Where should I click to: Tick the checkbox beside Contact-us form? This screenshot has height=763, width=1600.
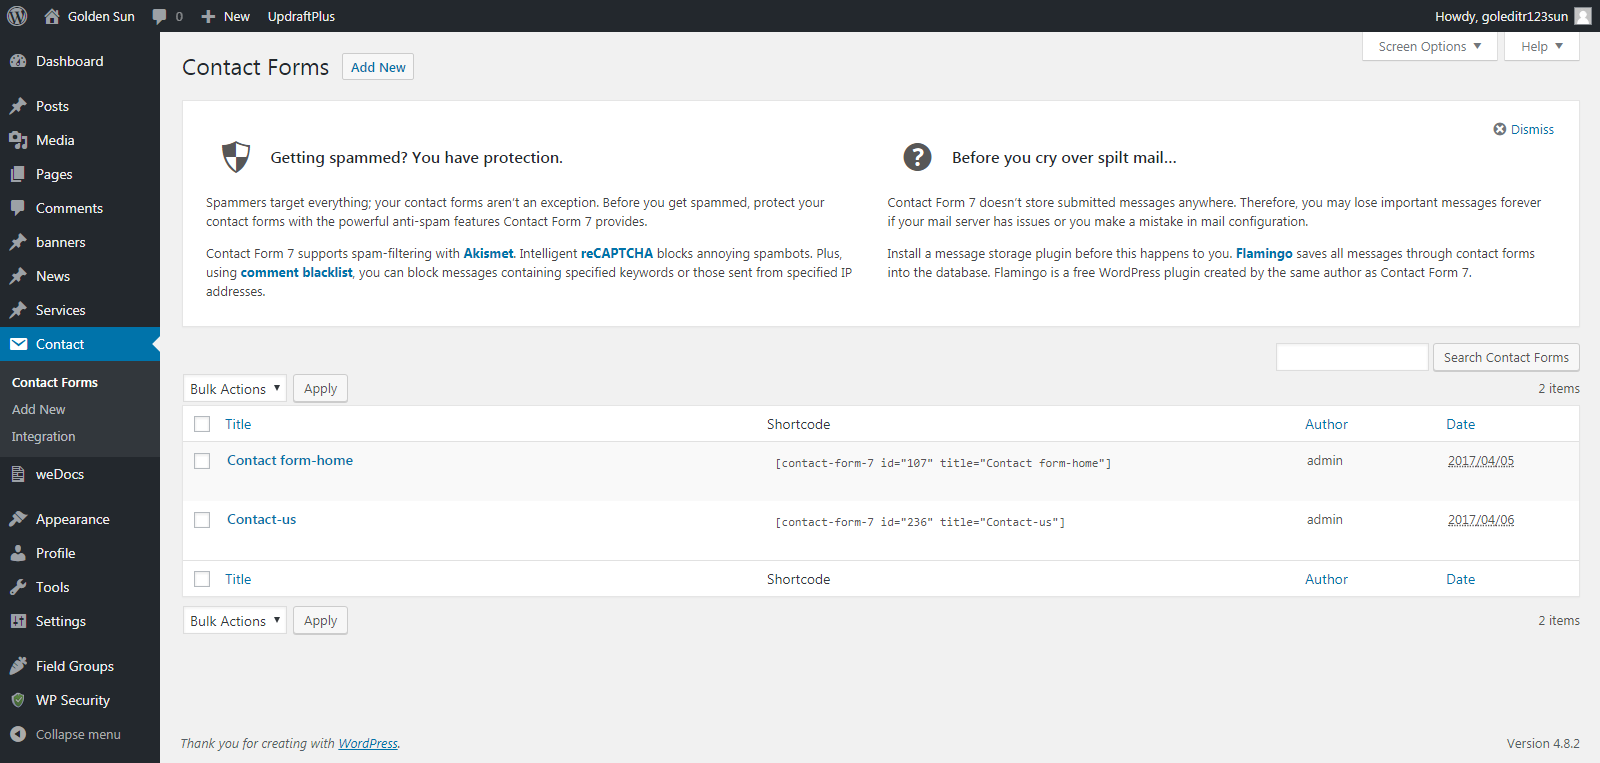point(202,520)
